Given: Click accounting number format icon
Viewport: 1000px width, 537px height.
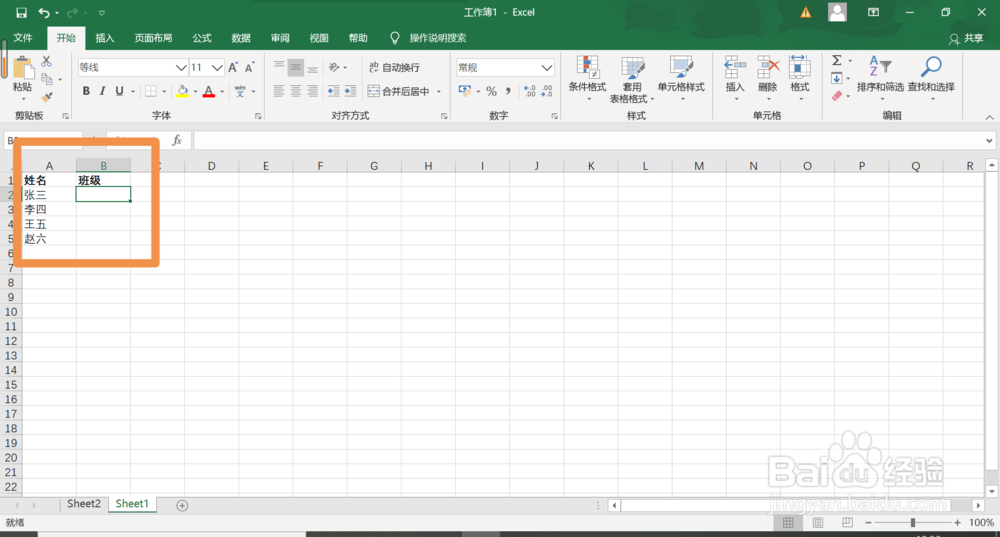Looking at the screenshot, I should click(465, 91).
